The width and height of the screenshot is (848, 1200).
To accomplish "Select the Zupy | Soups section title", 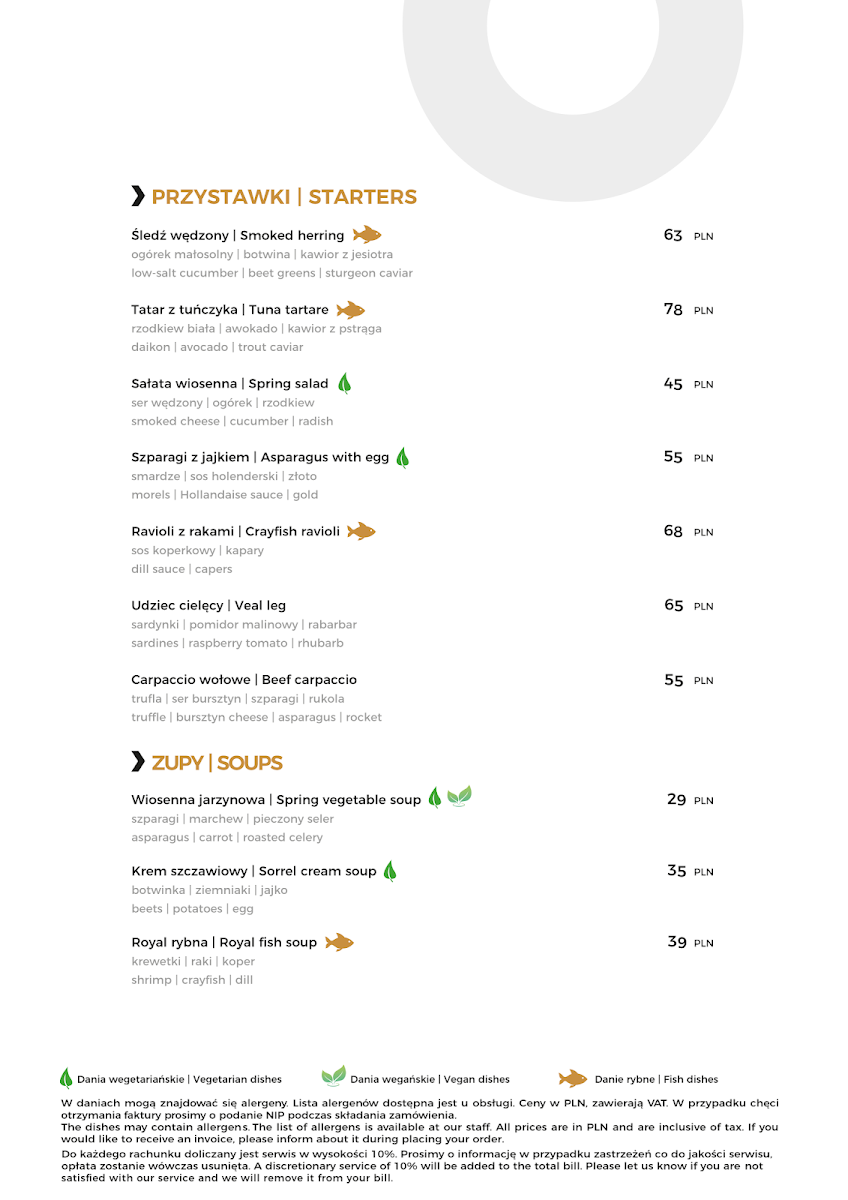I will [x=217, y=763].
